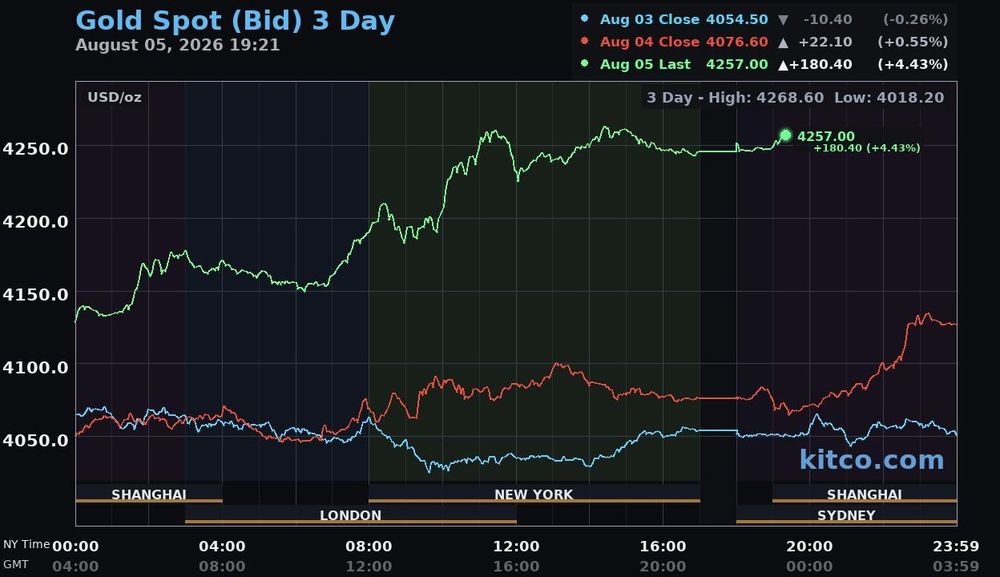Click the 3 Day High/Low summary text
This screenshot has height=577, width=1000.
[x=795, y=98]
